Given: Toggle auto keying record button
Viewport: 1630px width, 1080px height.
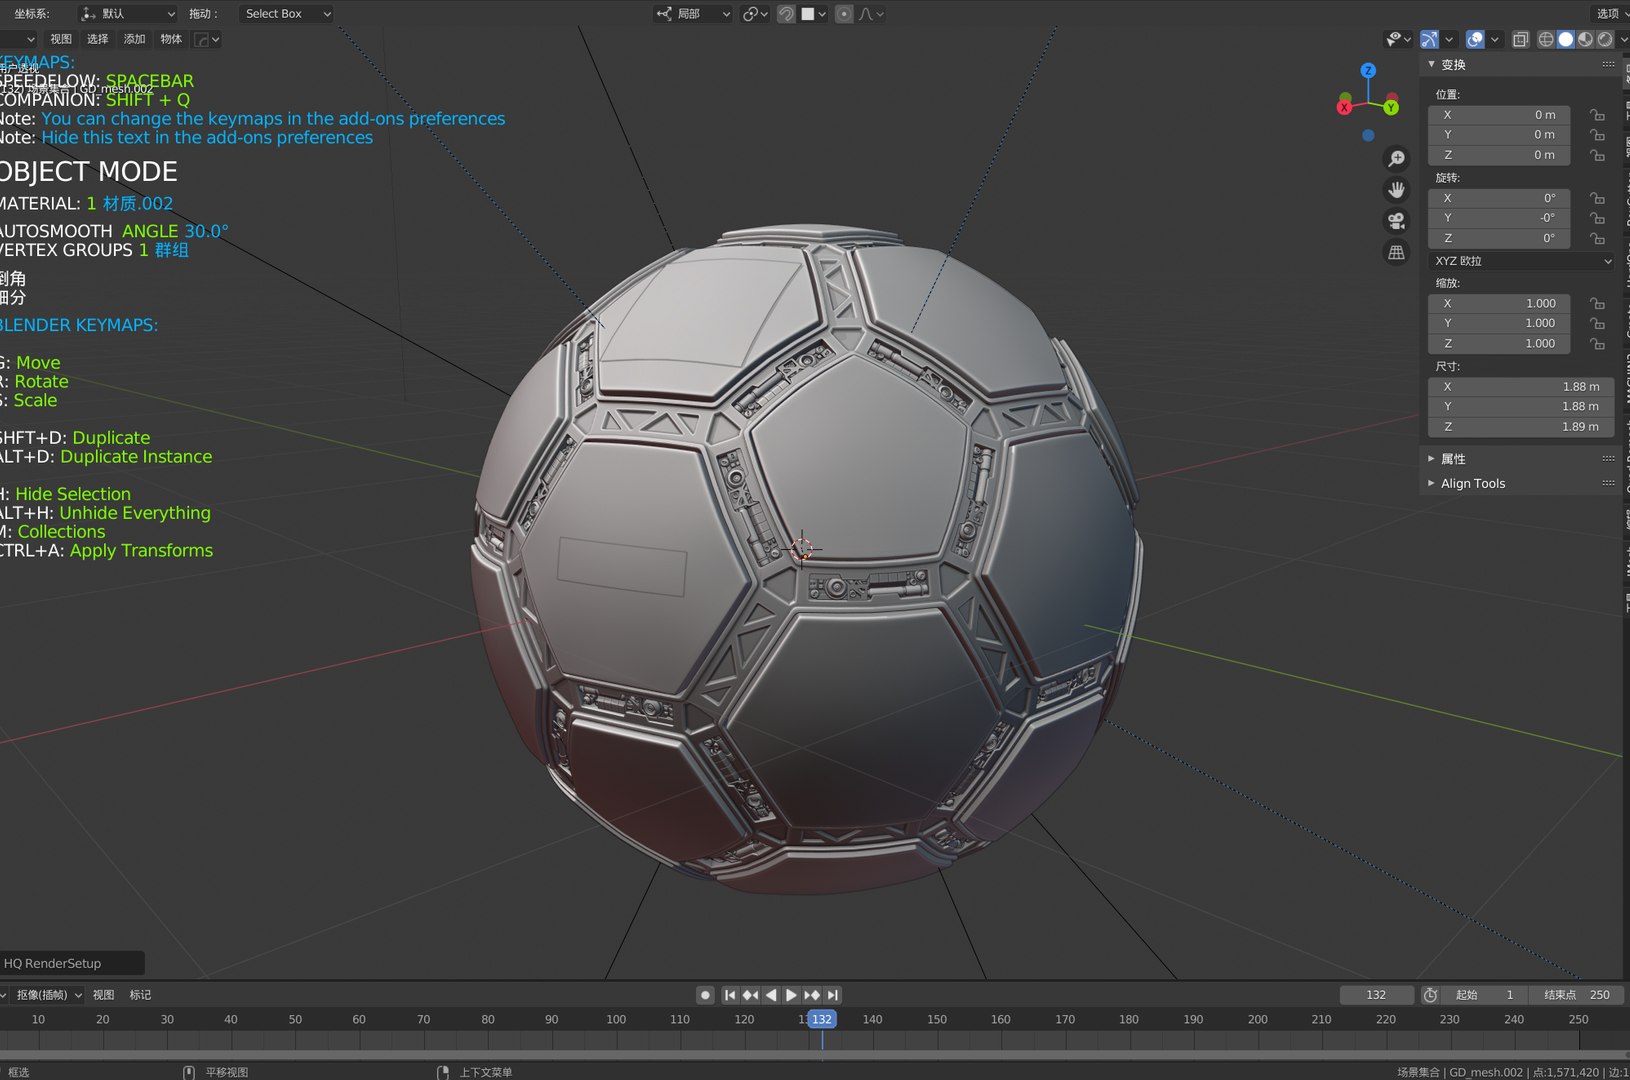Looking at the screenshot, I should [x=705, y=995].
